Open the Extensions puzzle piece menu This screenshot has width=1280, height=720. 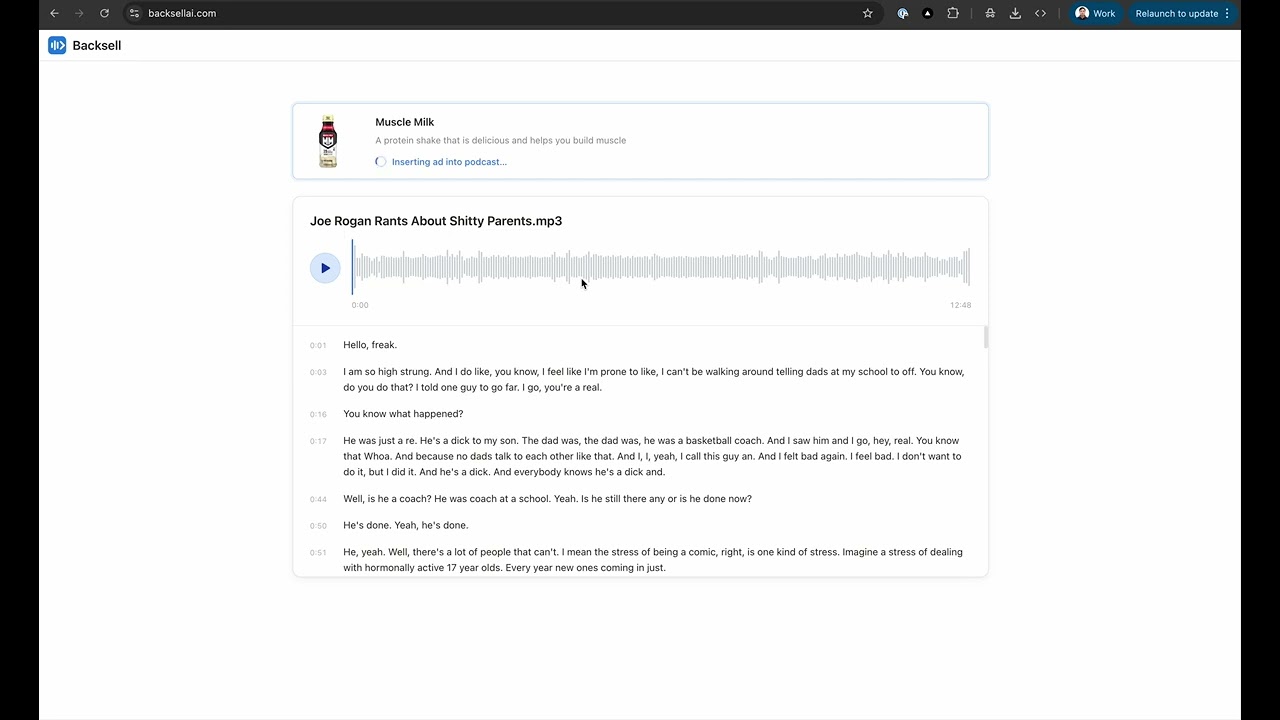tap(953, 13)
